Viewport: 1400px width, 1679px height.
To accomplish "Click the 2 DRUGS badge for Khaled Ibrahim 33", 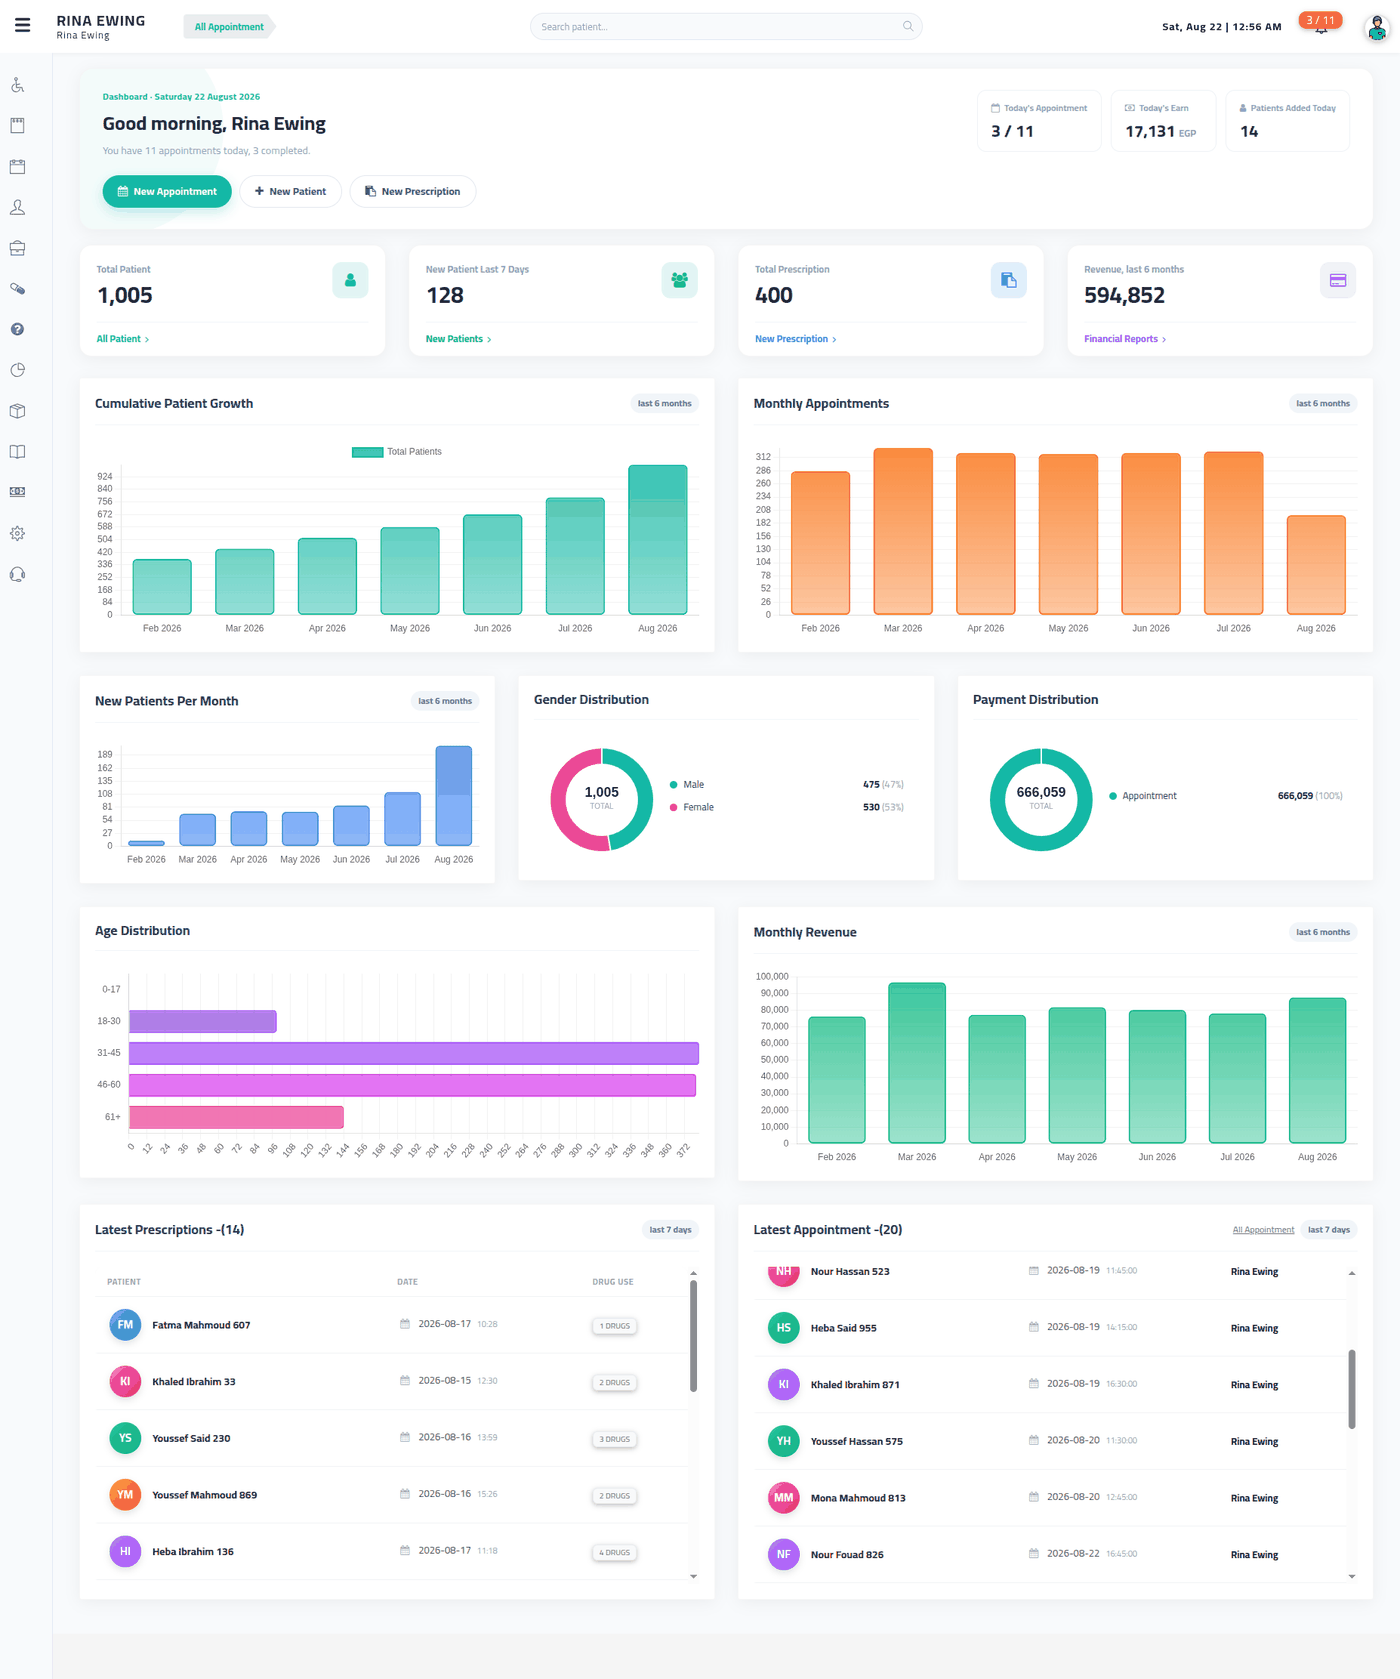I will [615, 1383].
